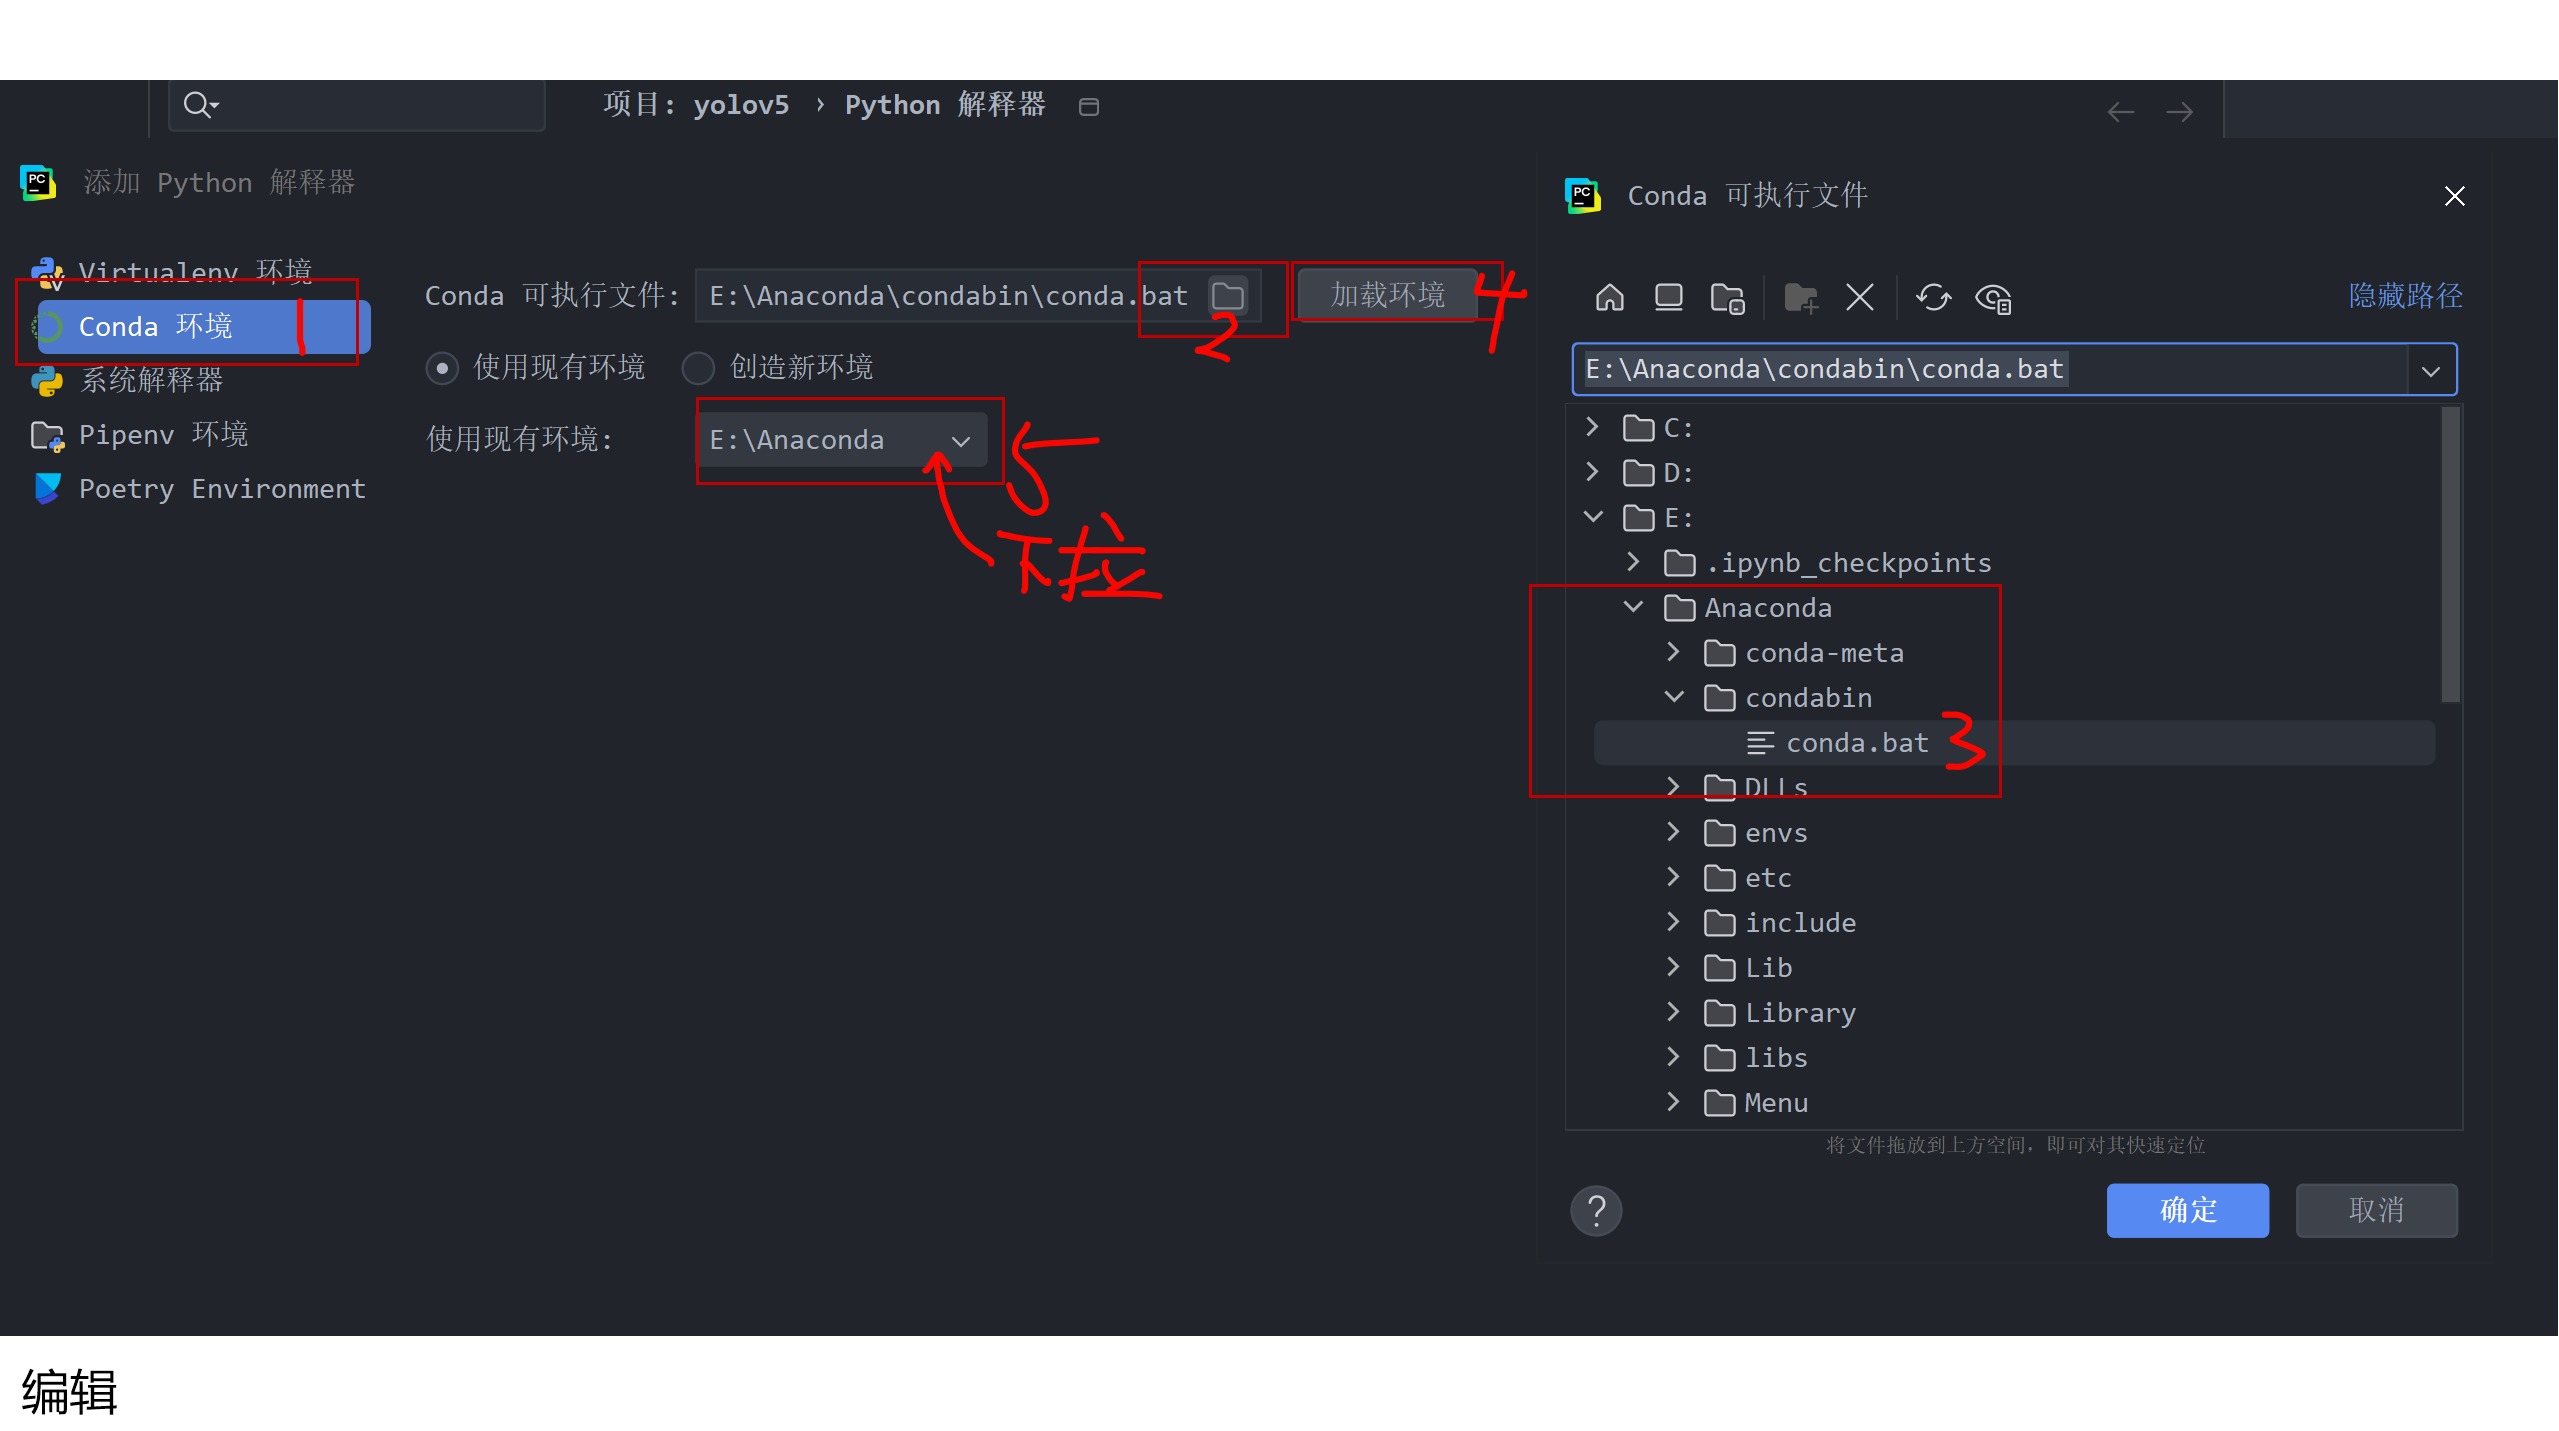Click the New Folder icon
This screenshot has width=2559, height=1431.
1800,298
